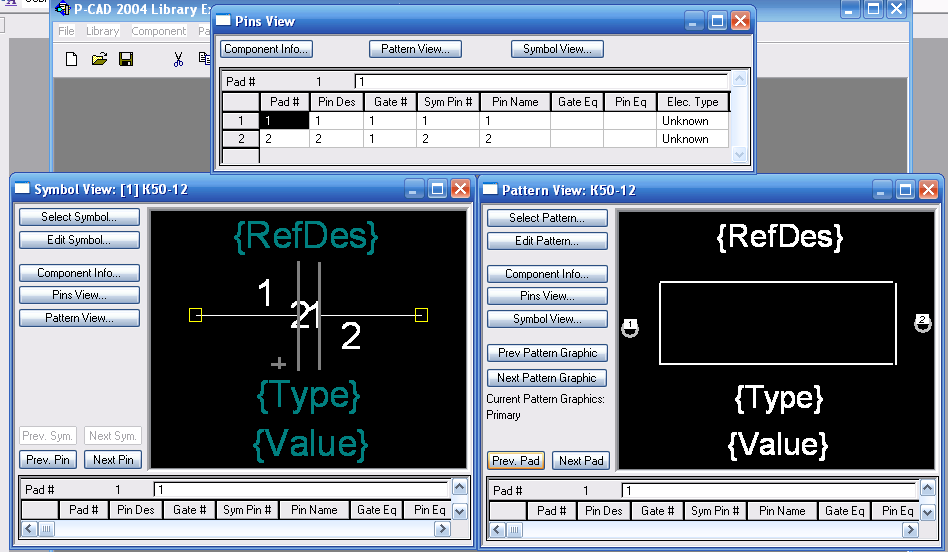Click Component Info button in Pins View
The image size is (948, 552).
point(266,49)
